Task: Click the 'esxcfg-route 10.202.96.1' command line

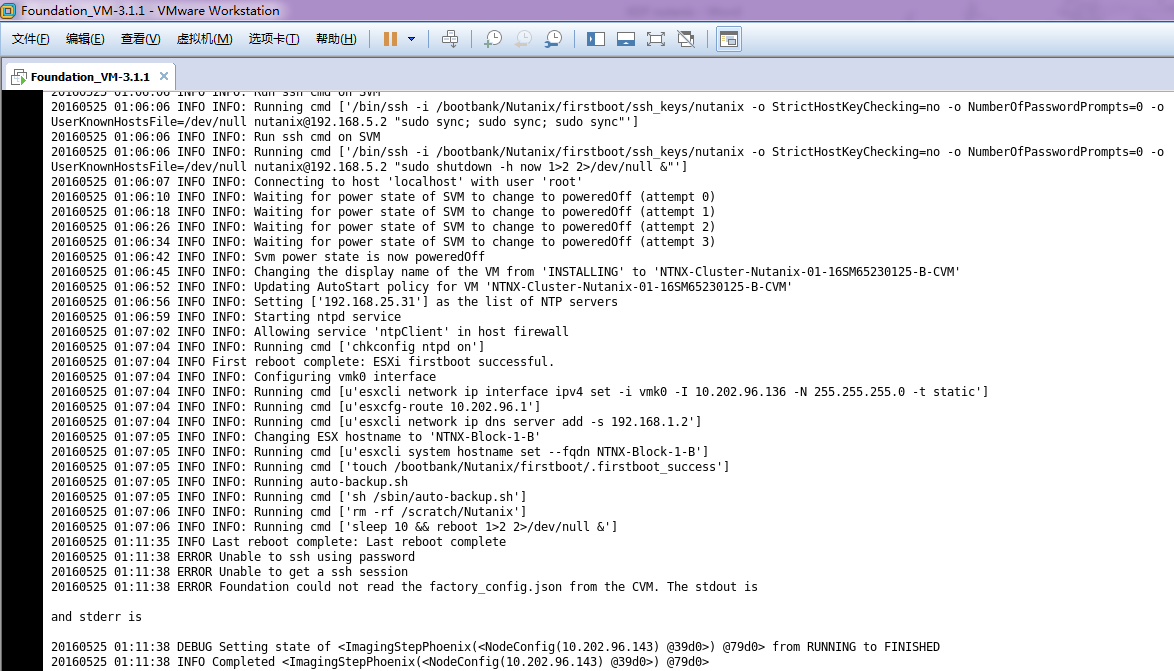Action: coord(296,407)
